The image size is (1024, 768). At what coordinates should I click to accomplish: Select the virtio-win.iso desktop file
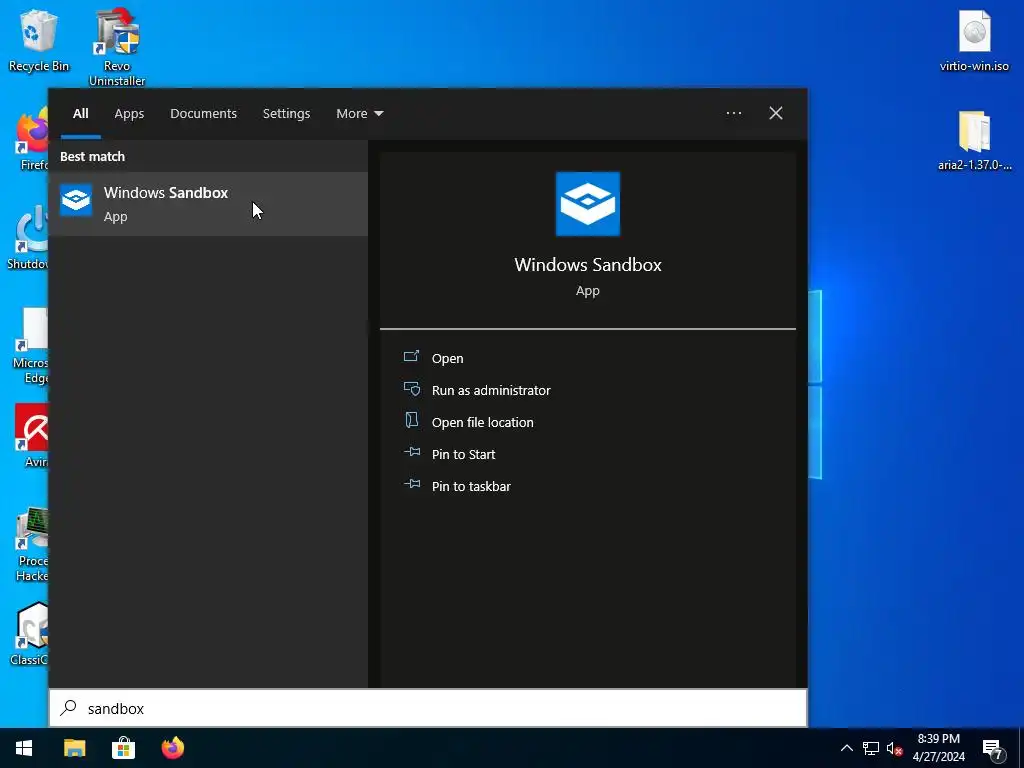click(x=974, y=40)
